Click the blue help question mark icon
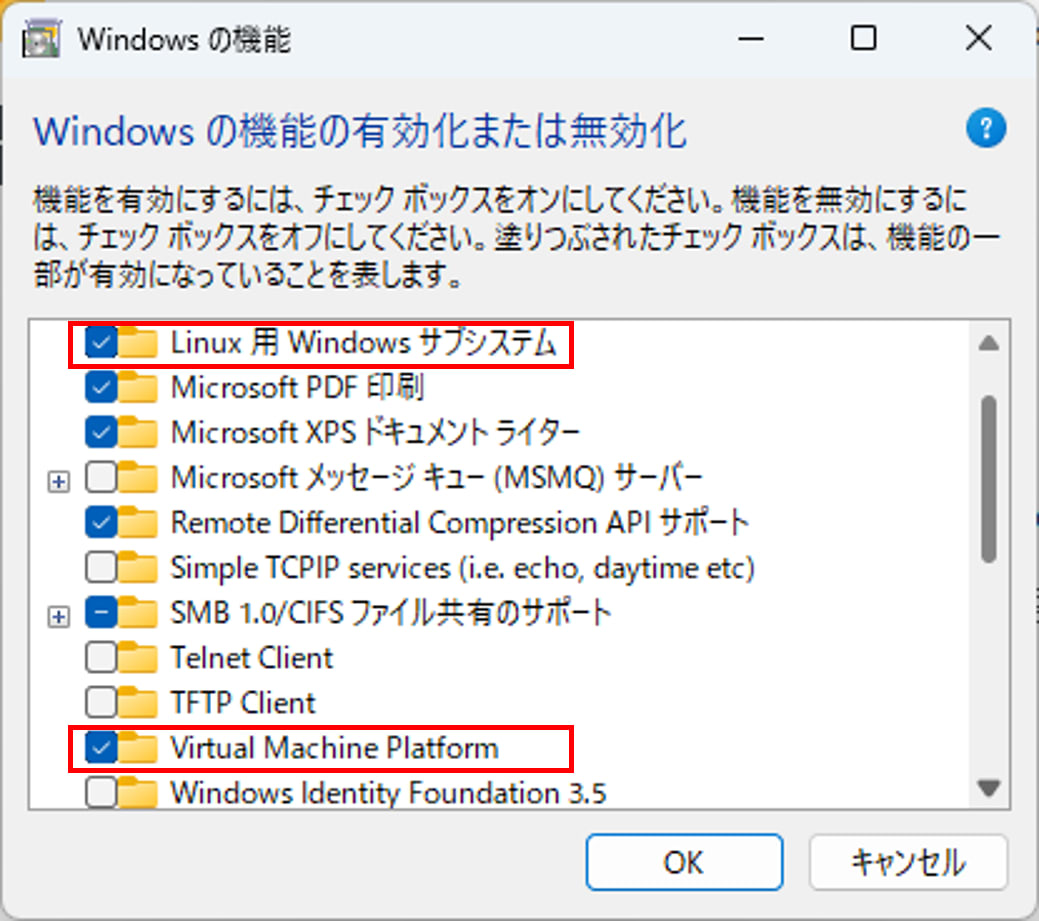Viewport: 1039px width, 921px height. click(x=985, y=128)
